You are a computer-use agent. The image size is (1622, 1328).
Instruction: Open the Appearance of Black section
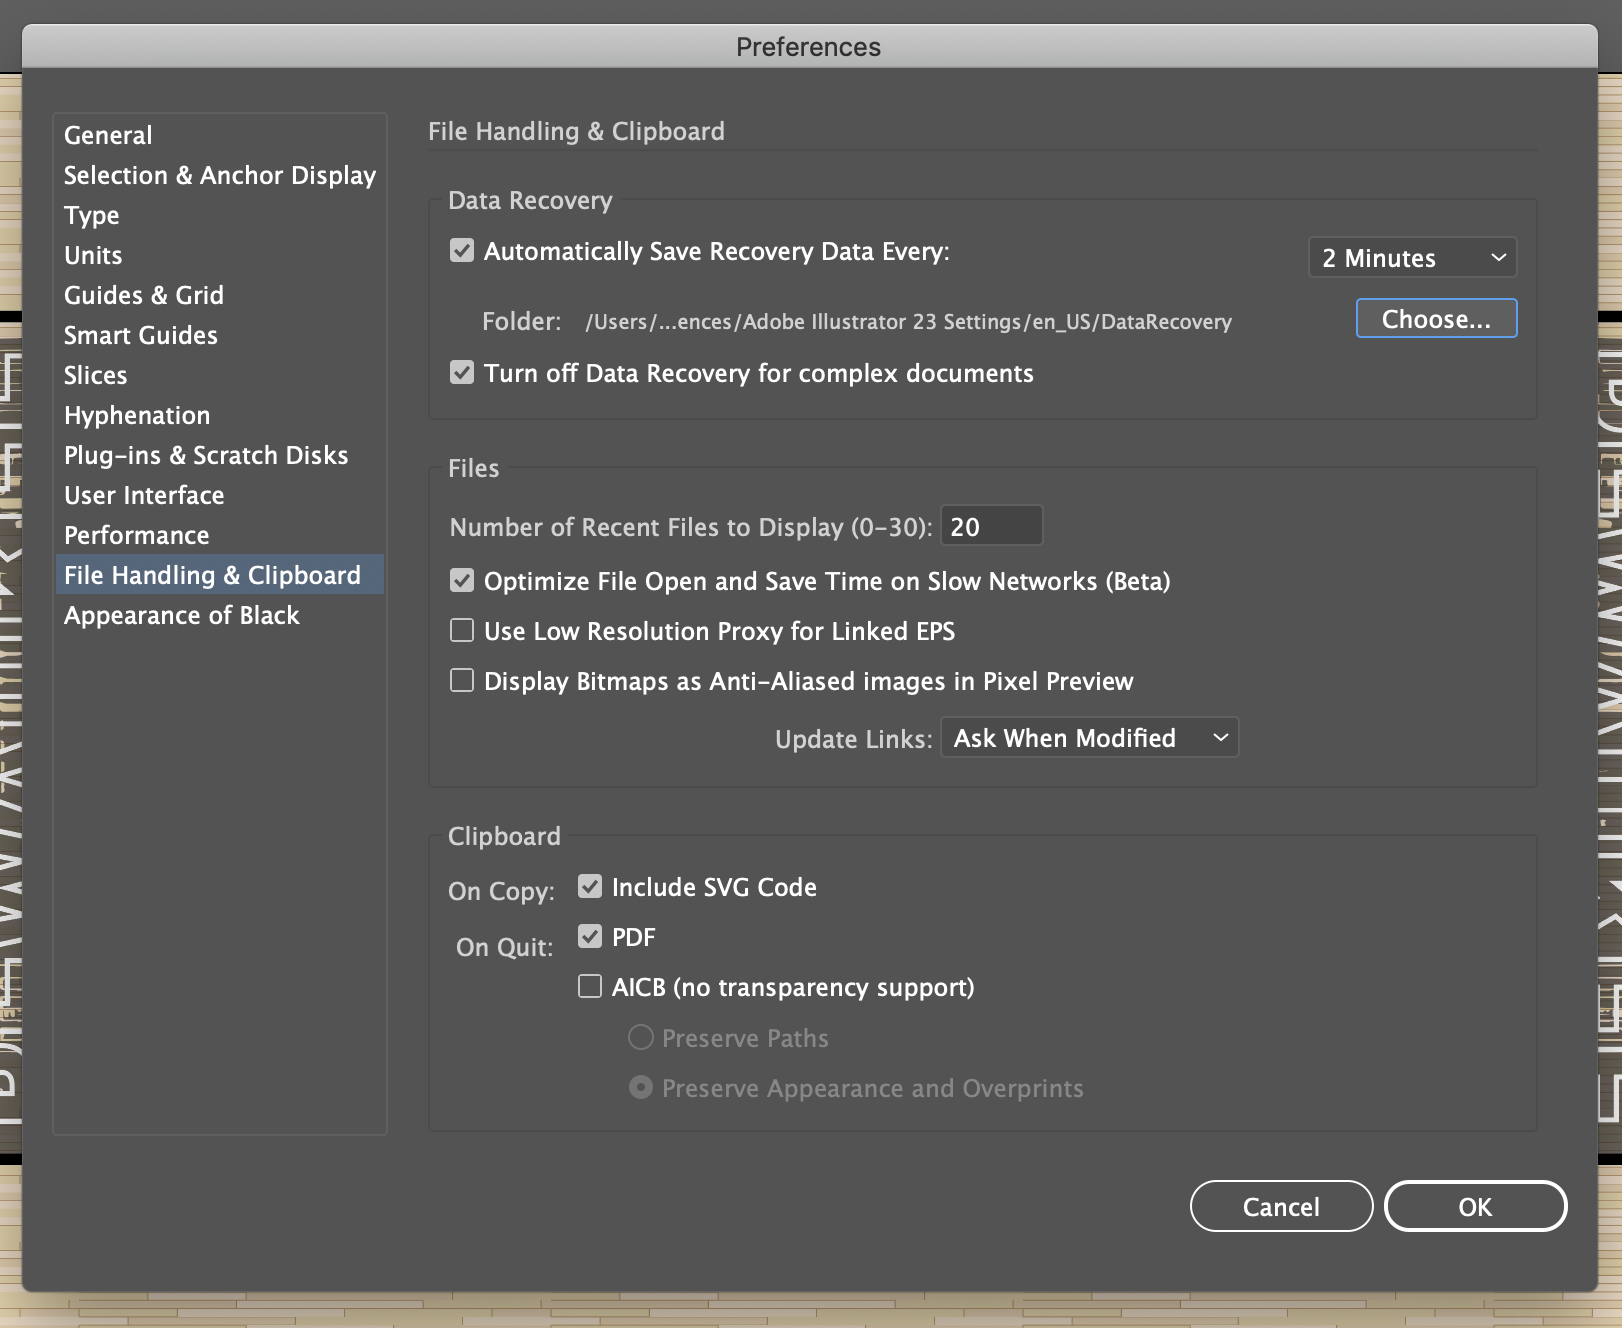(181, 615)
